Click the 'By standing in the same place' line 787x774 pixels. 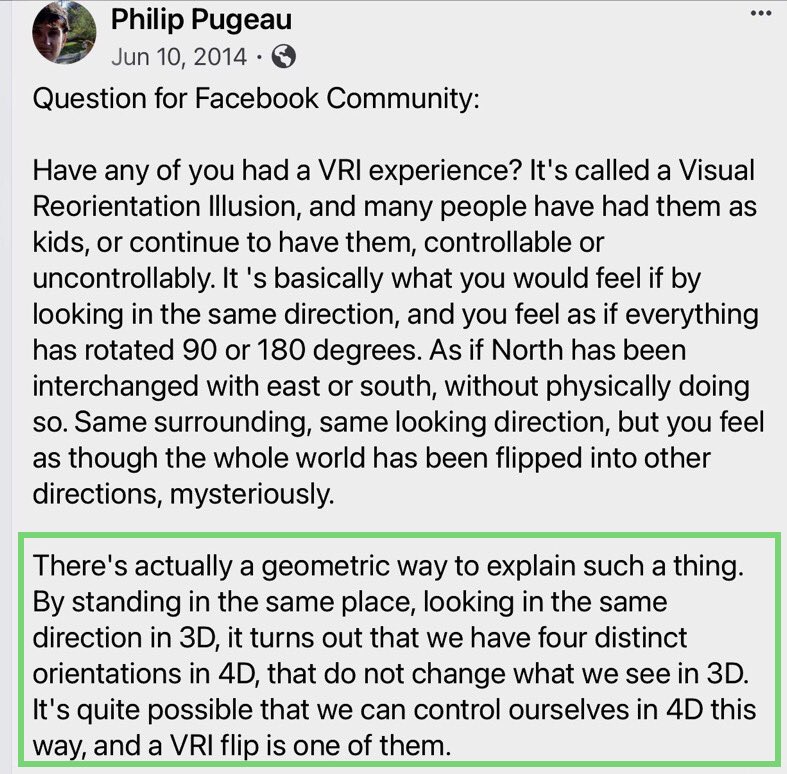350,602
